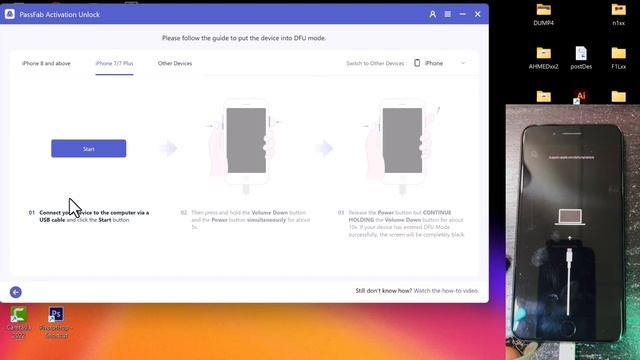Image resolution: width=640 pixels, height=360 pixels.
Task: Click the PassFab app logo icon
Action: (10, 14)
